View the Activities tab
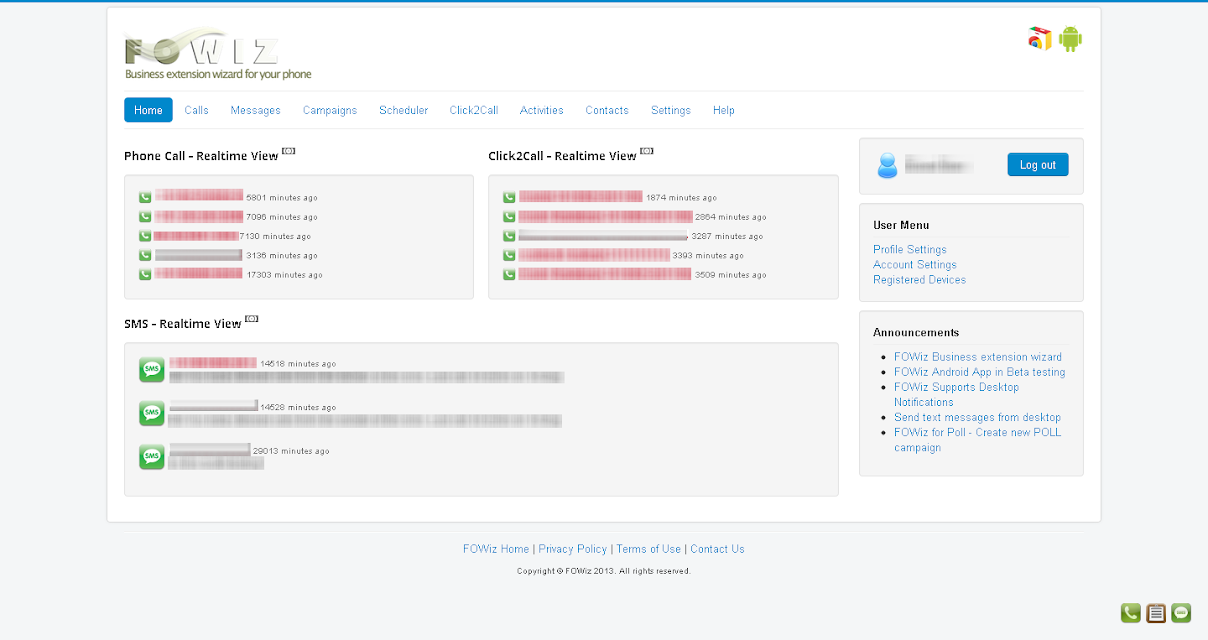The height and width of the screenshot is (640, 1208). pyautogui.click(x=542, y=110)
